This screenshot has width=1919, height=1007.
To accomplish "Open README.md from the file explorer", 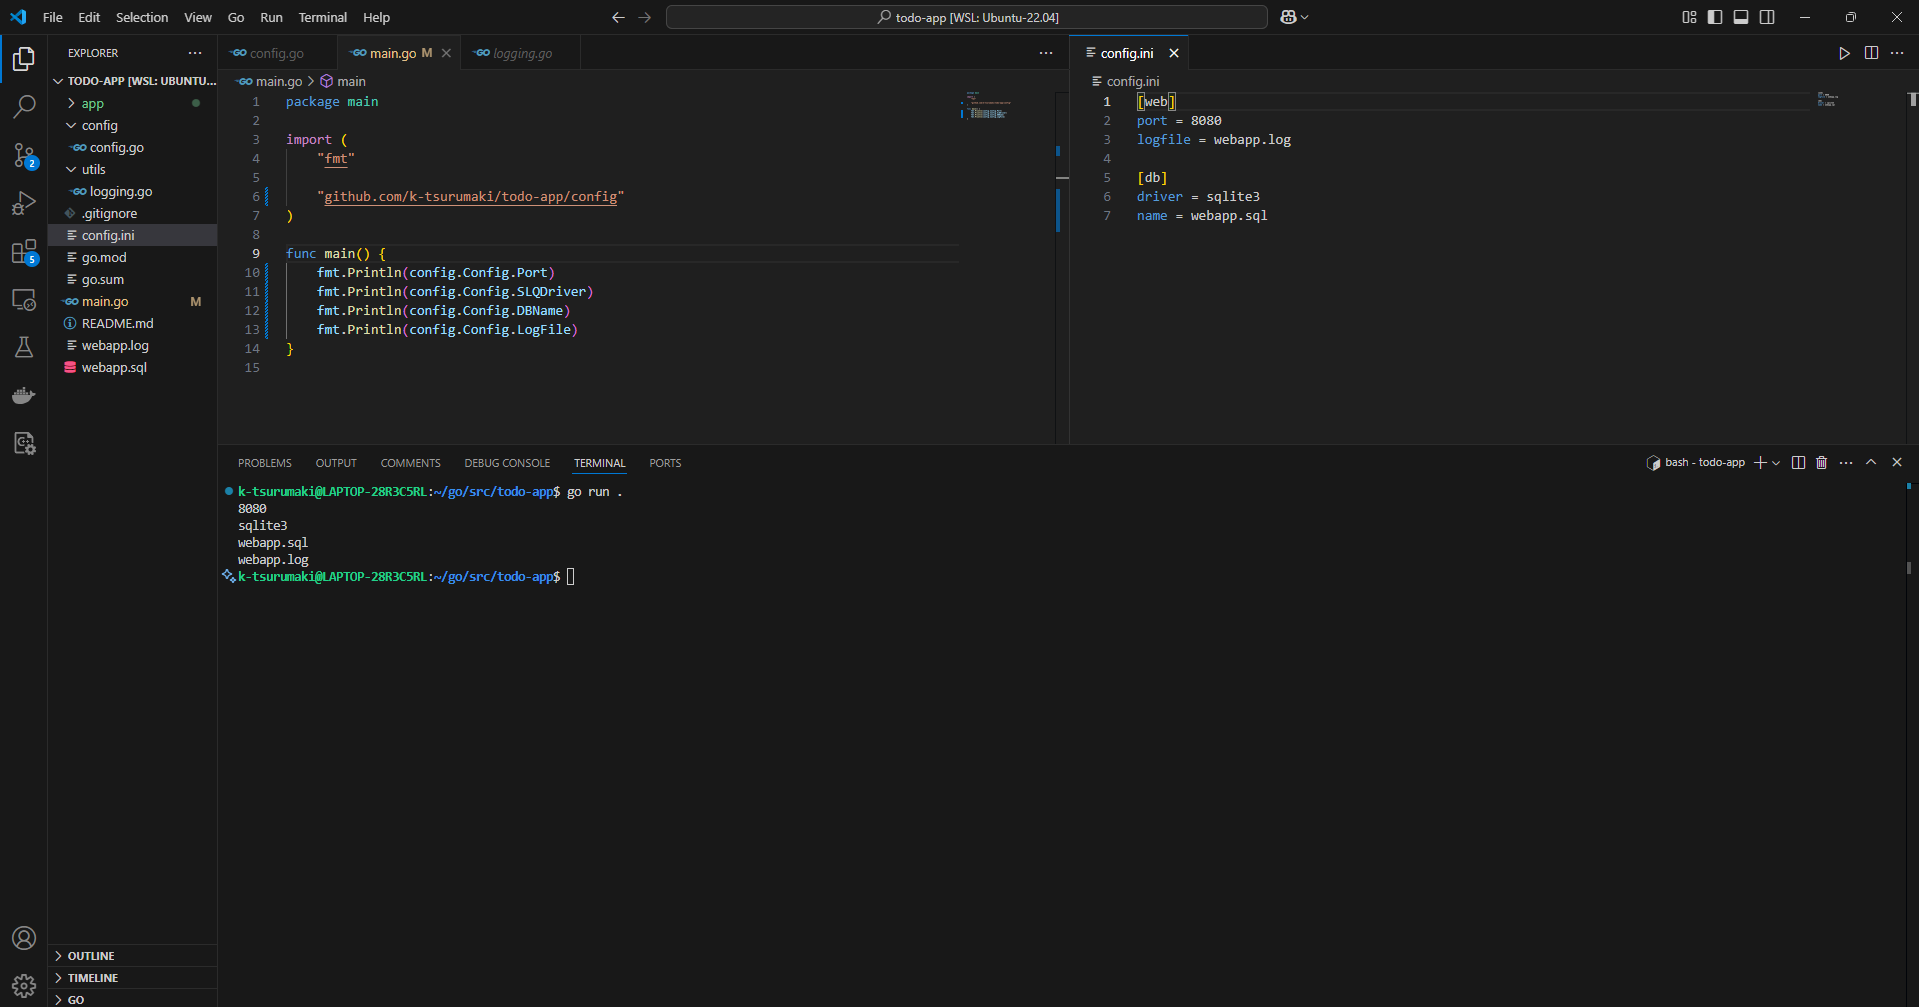I will pyautogui.click(x=117, y=324).
